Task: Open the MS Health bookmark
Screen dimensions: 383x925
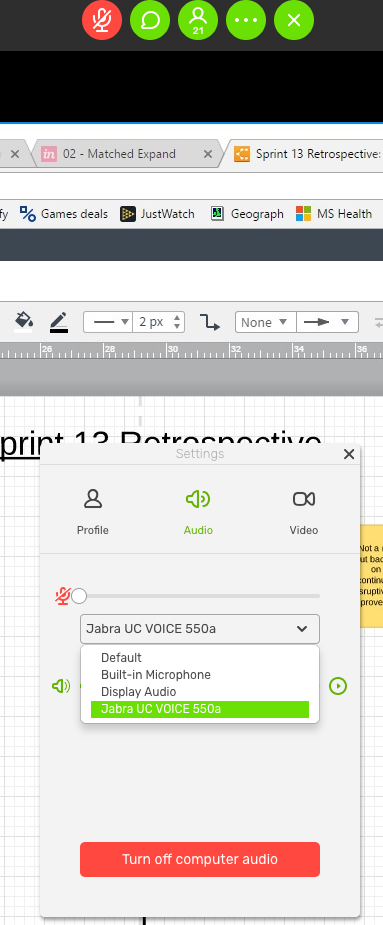Action: (x=334, y=214)
